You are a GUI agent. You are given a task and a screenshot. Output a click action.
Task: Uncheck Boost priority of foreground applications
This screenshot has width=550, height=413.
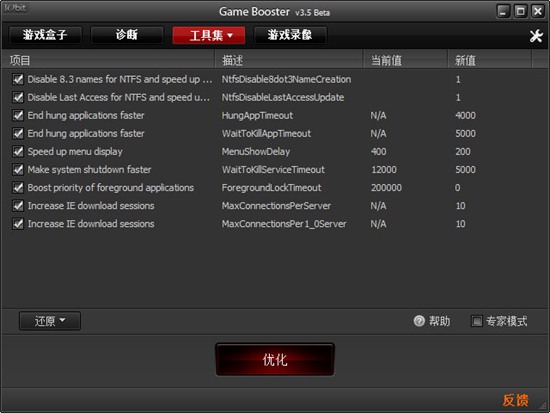18,188
